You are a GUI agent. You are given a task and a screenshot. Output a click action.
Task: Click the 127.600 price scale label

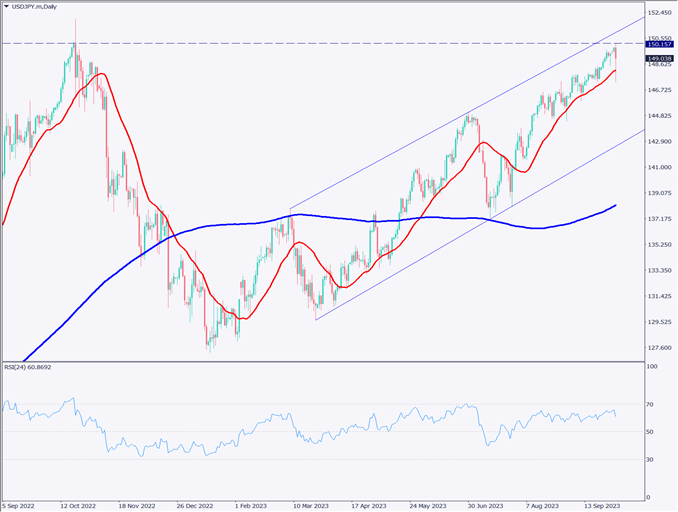[x=659, y=348]
